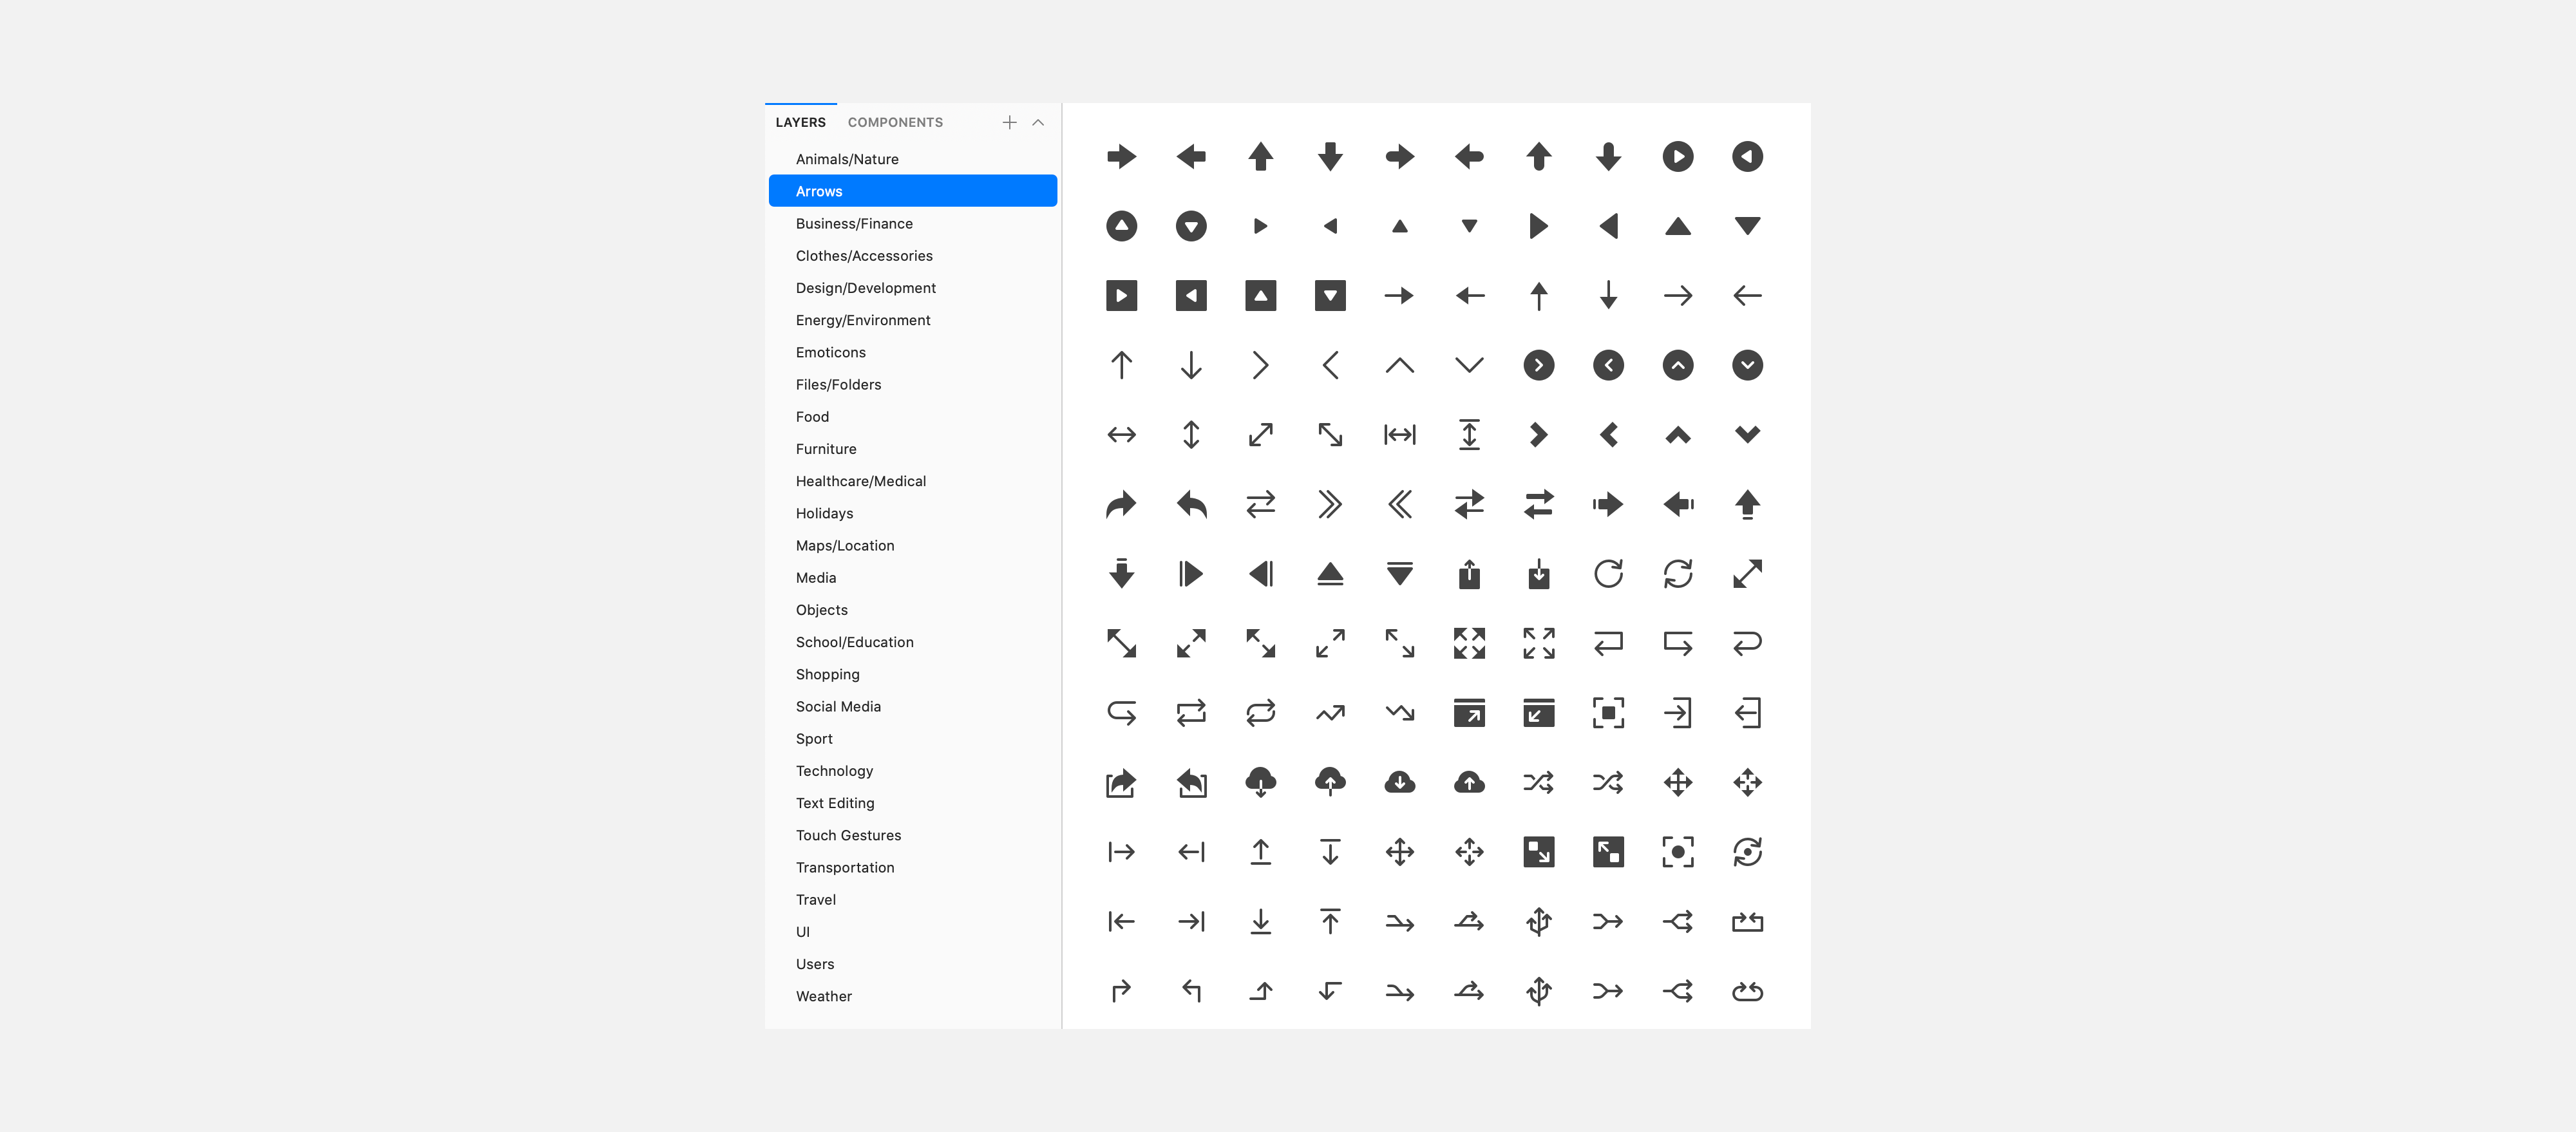The height and width of the screenshot is (1132, 2576).
Task: Select the refresh circular arrow icon
Action: click(x=1608, y=574)
